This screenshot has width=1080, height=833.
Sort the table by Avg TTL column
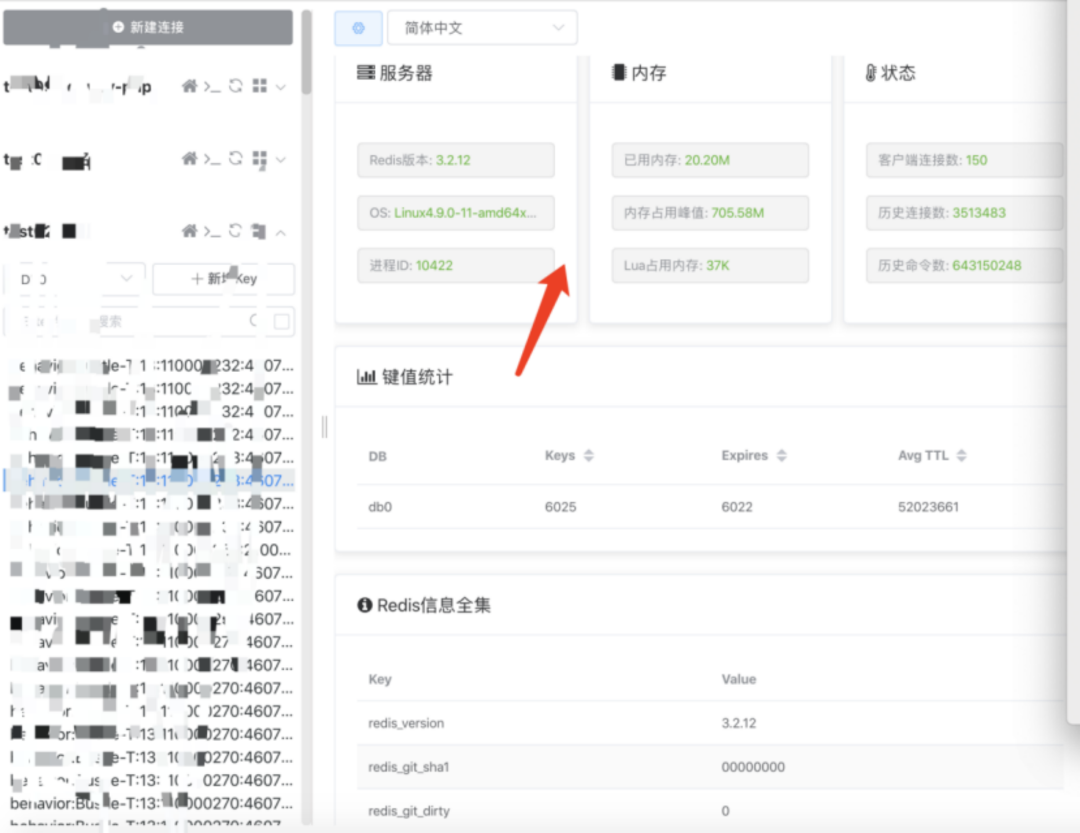click(961, 456)
